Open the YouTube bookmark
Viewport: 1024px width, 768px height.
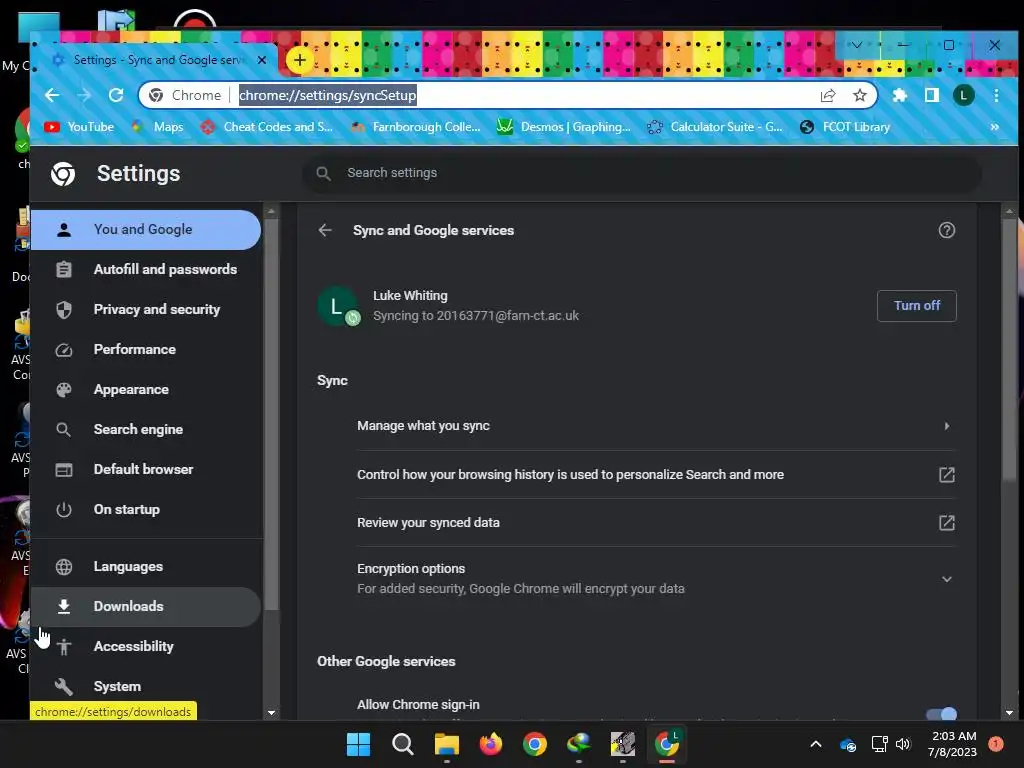79,127
